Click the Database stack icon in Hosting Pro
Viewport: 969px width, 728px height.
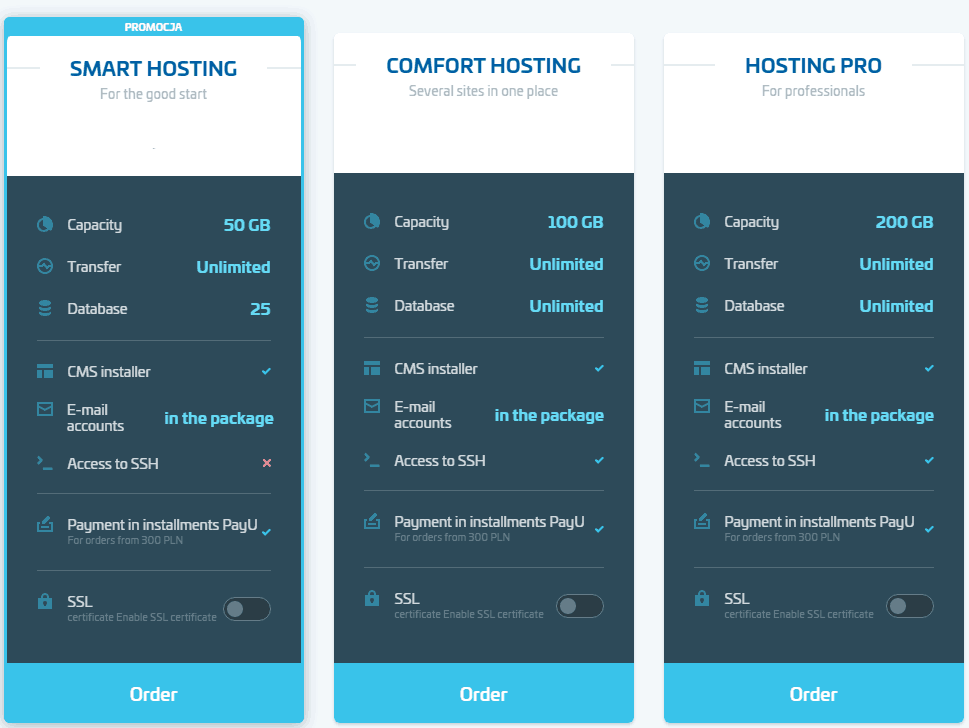pyautogui.click(x=701, y=305)
